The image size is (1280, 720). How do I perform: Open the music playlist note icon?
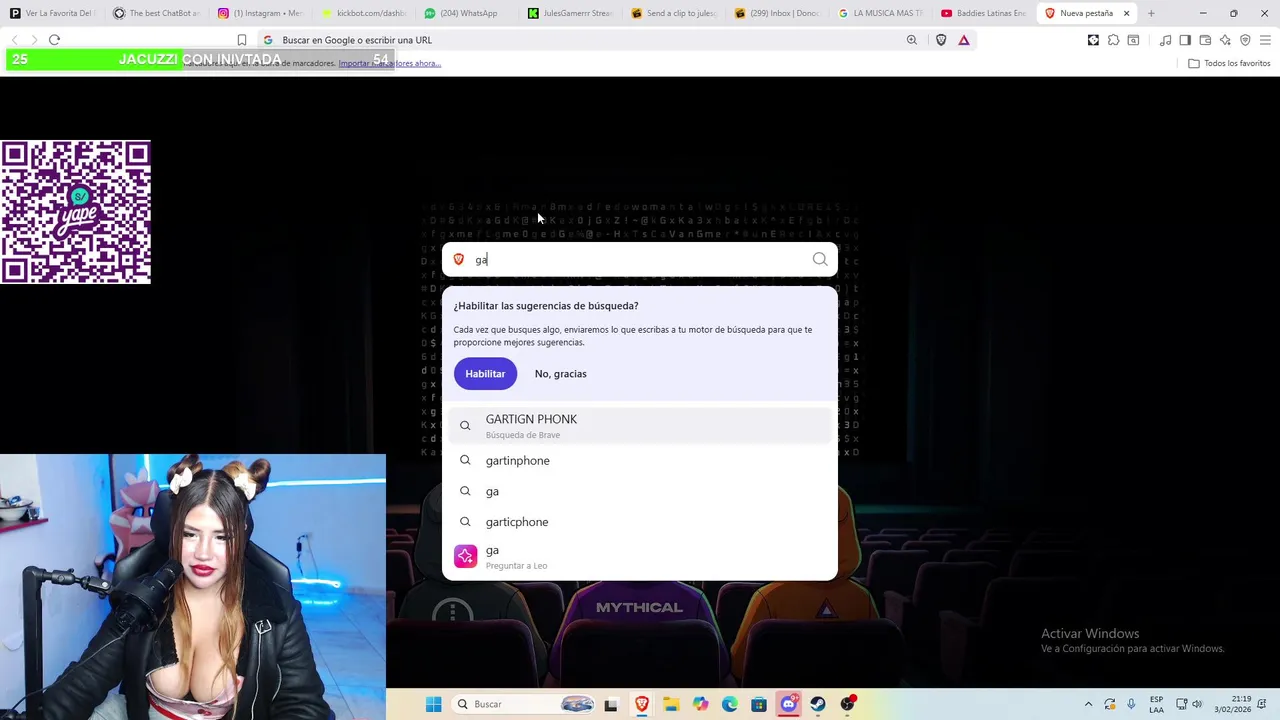[x=1165, y=40]
